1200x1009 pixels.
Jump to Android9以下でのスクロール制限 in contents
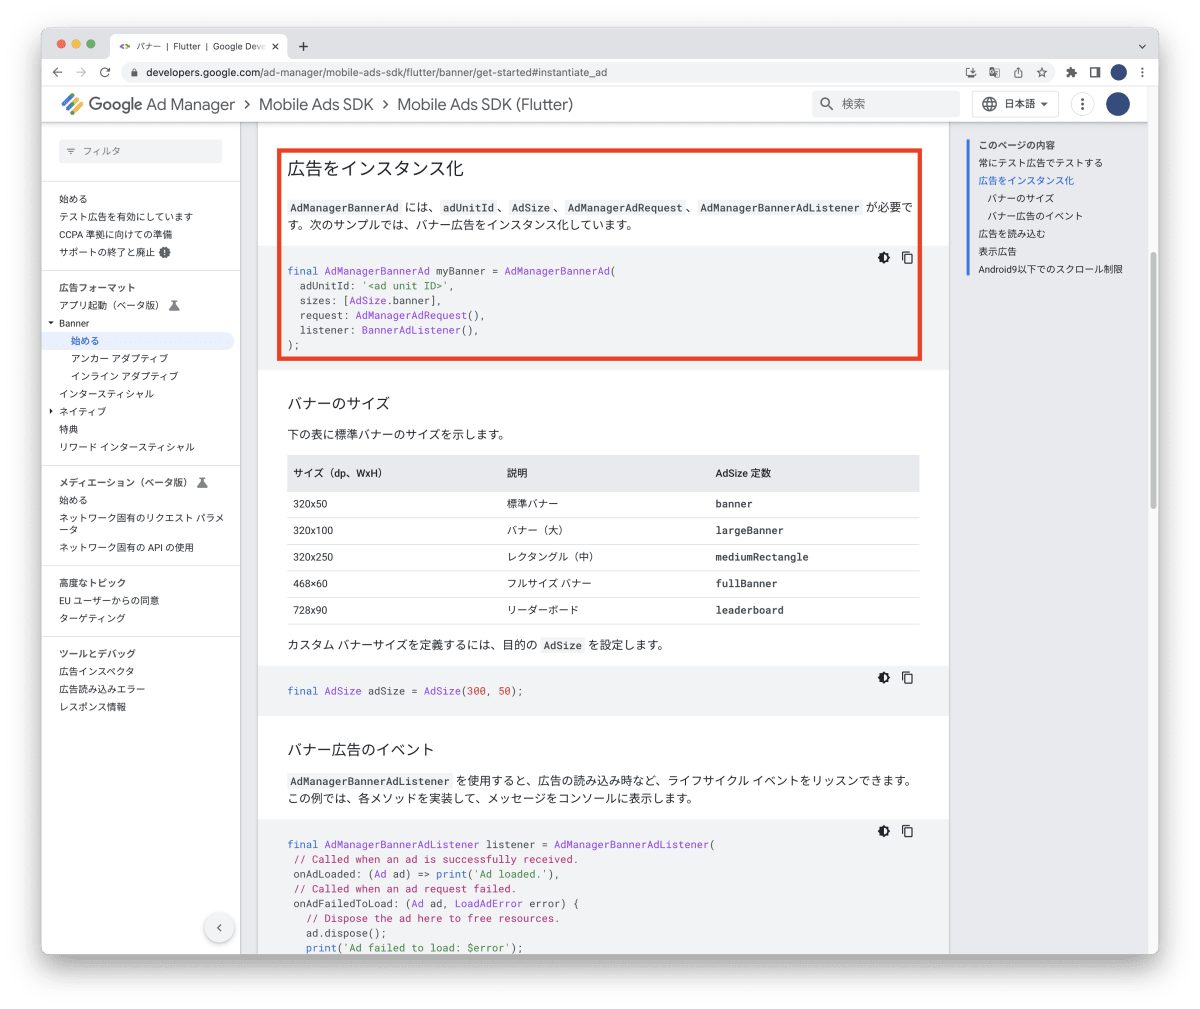coord(1050,269)
